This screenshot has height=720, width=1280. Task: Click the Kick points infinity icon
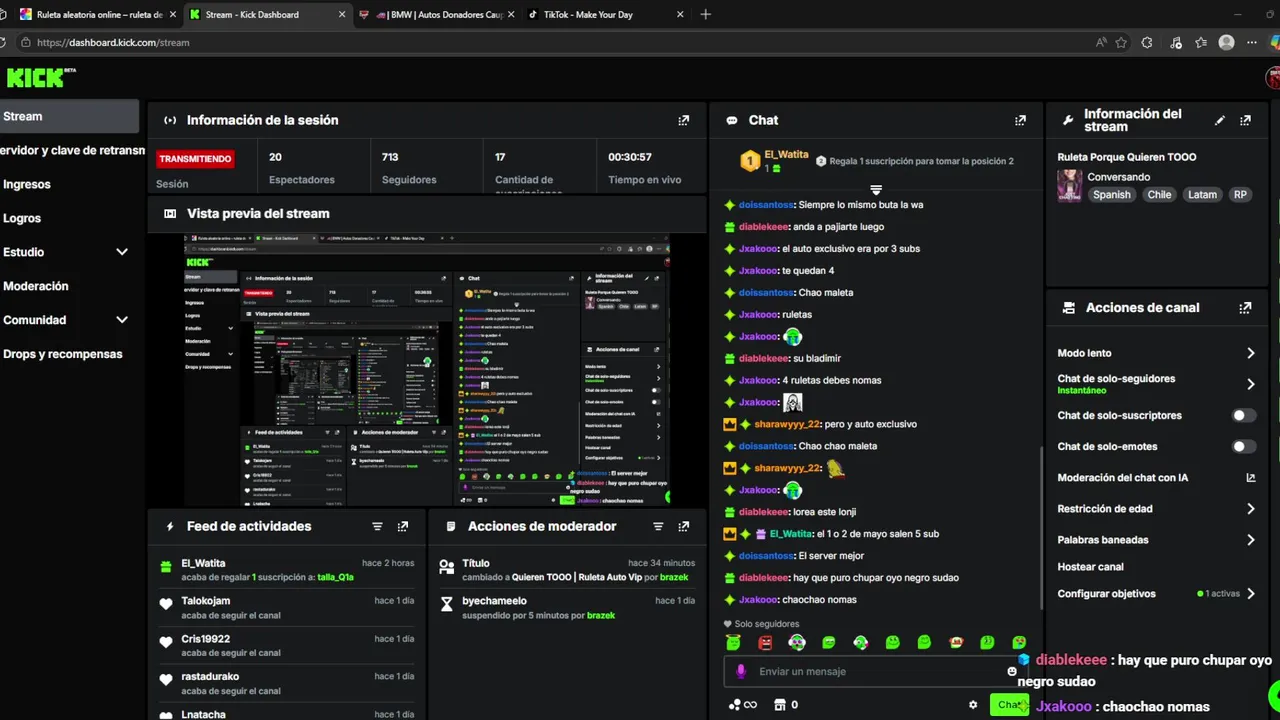pyautogui.click(x=743, y=705)
